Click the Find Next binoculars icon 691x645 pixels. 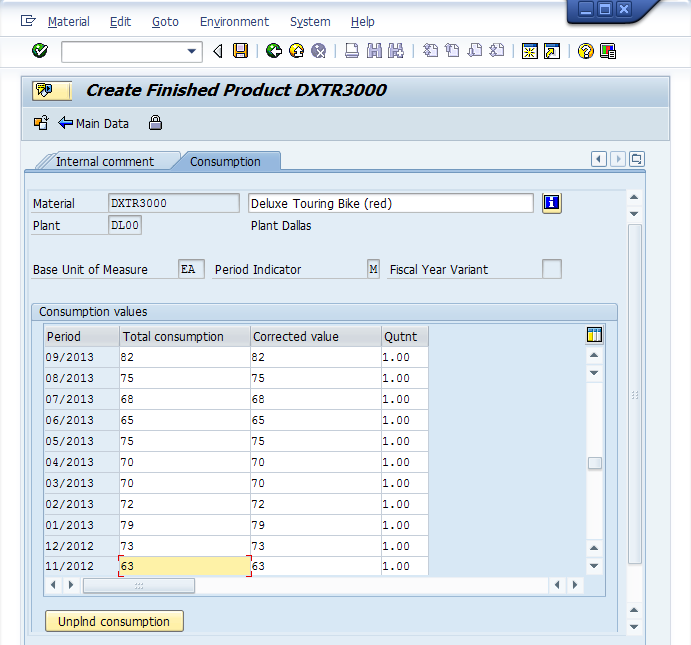click(x=396, y=51)
